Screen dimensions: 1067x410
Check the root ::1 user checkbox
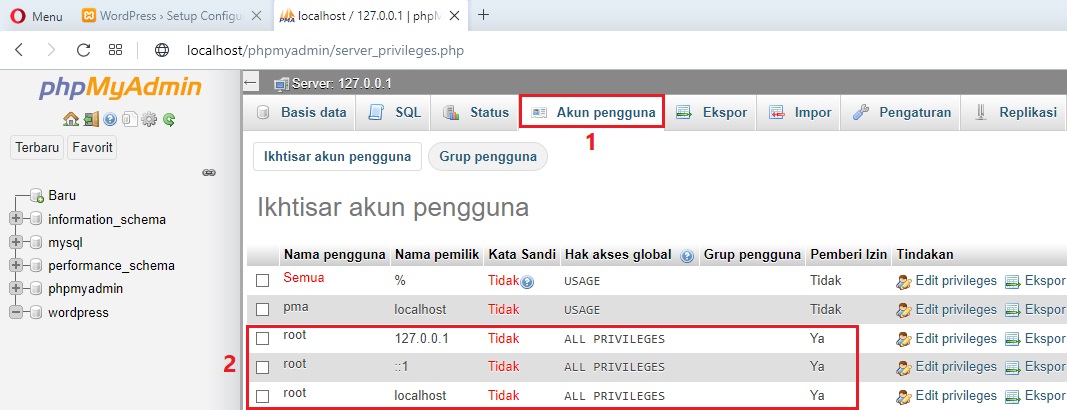pyautogui.click(x=263, y=367)
